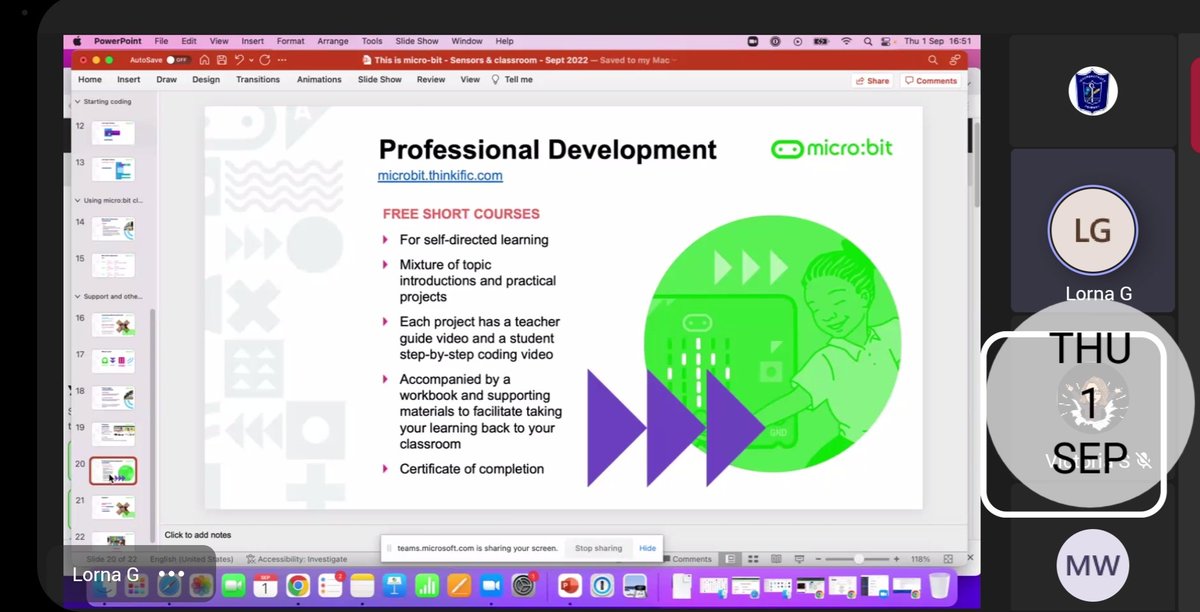Image resolution: width=1200 pixels, height=612 pixels.
Task: Collapse the 'Support and othe...' section
Action: click(x=78, y=297)
